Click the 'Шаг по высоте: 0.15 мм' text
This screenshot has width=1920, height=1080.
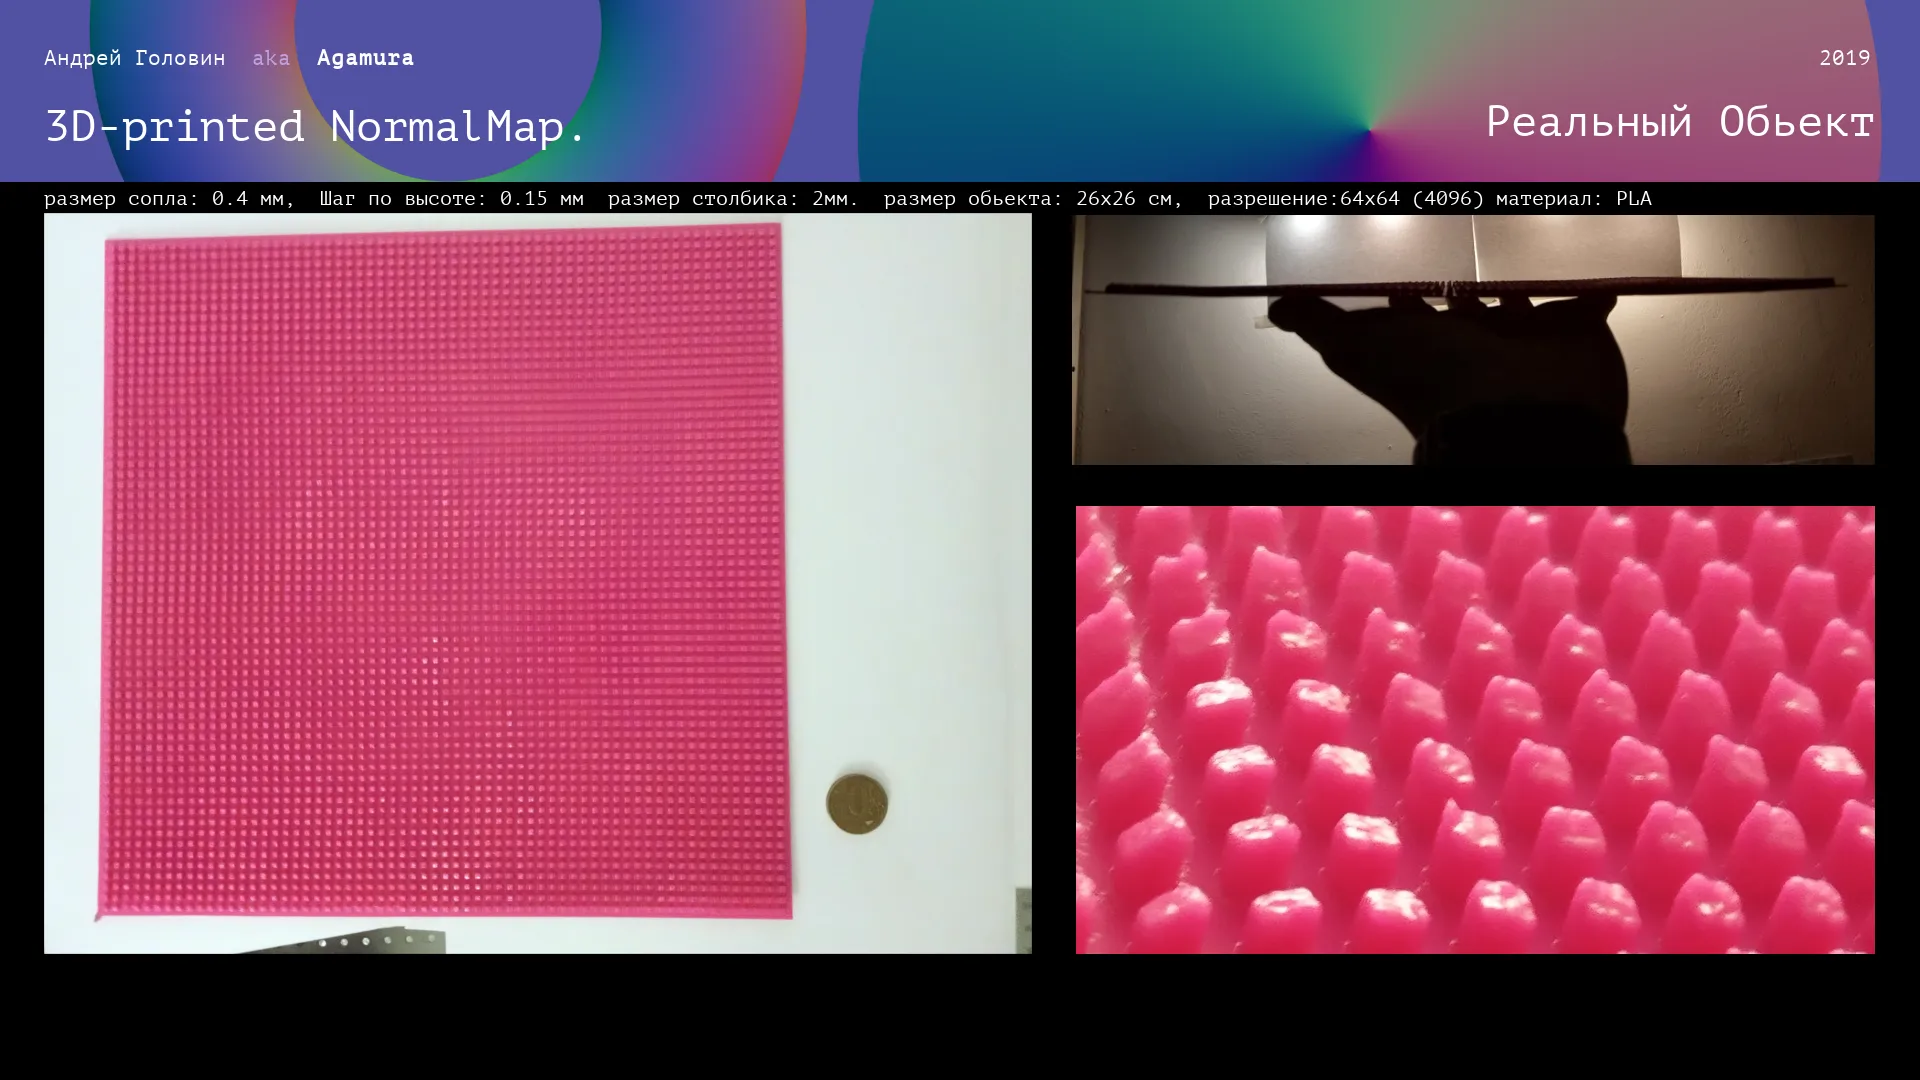click(x=451, y=198)
